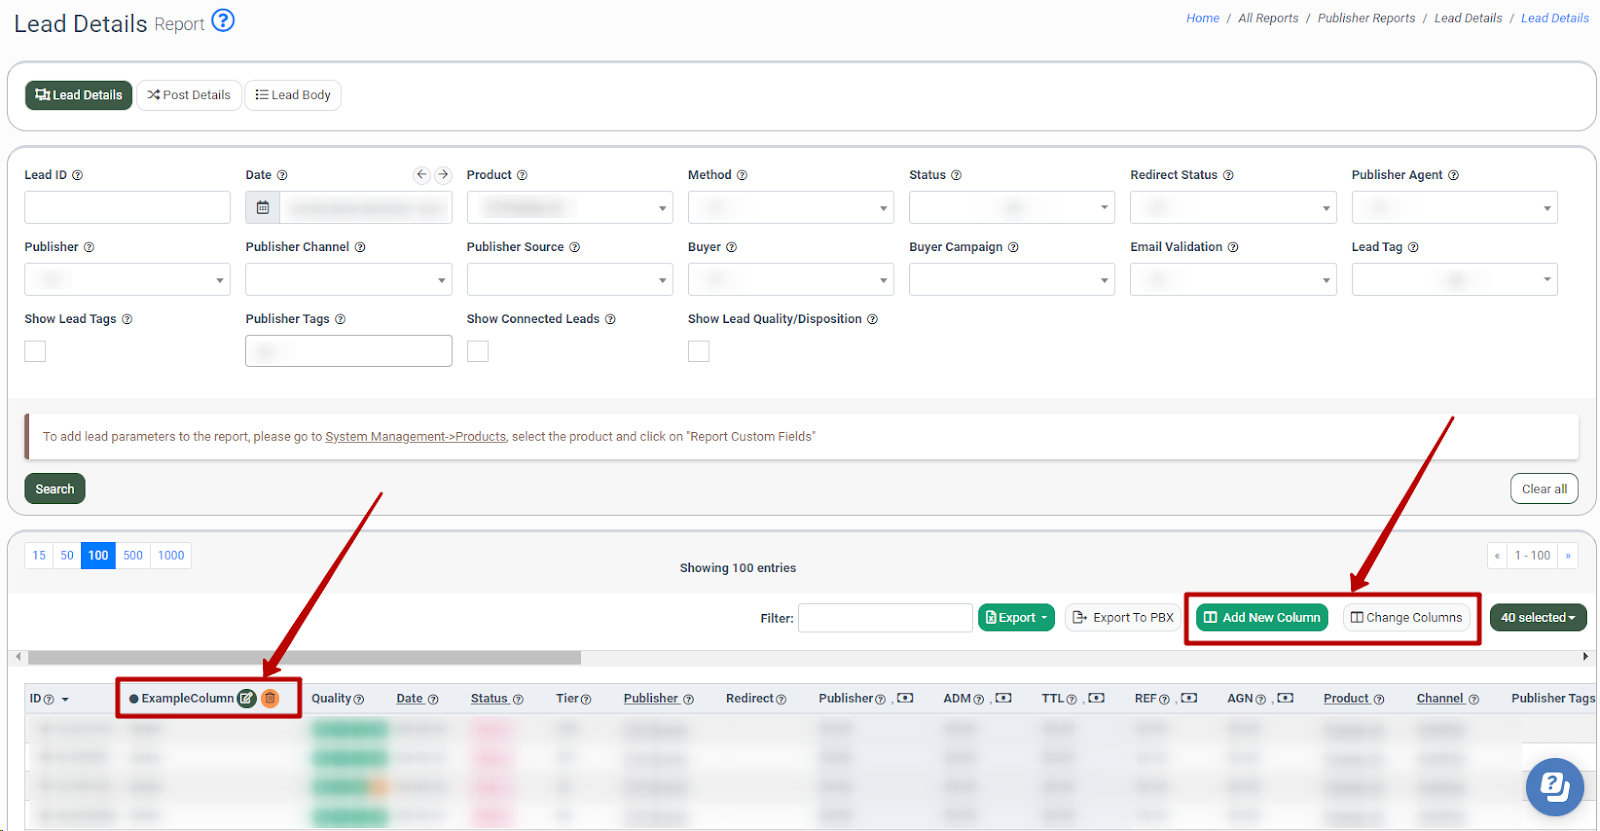Open the Lead Body tab
1600x831 pixels.
(x=293, y=95)
